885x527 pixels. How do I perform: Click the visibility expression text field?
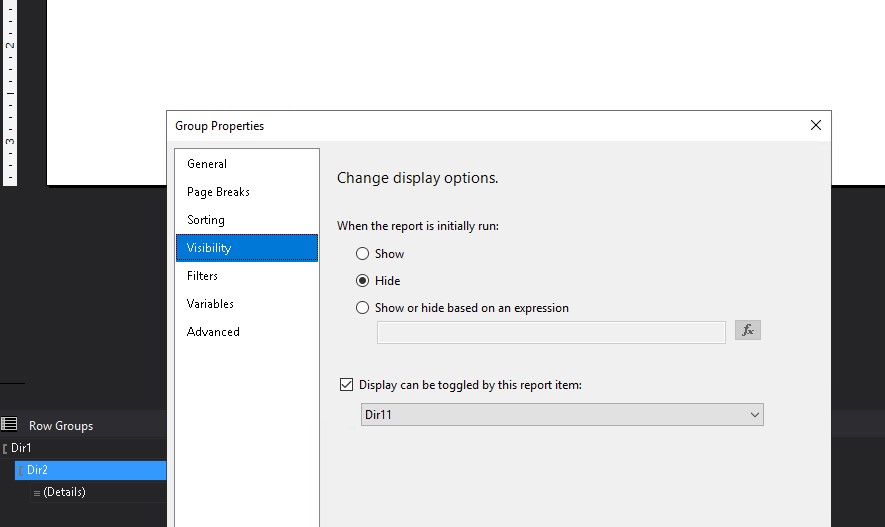click(551, 332)
